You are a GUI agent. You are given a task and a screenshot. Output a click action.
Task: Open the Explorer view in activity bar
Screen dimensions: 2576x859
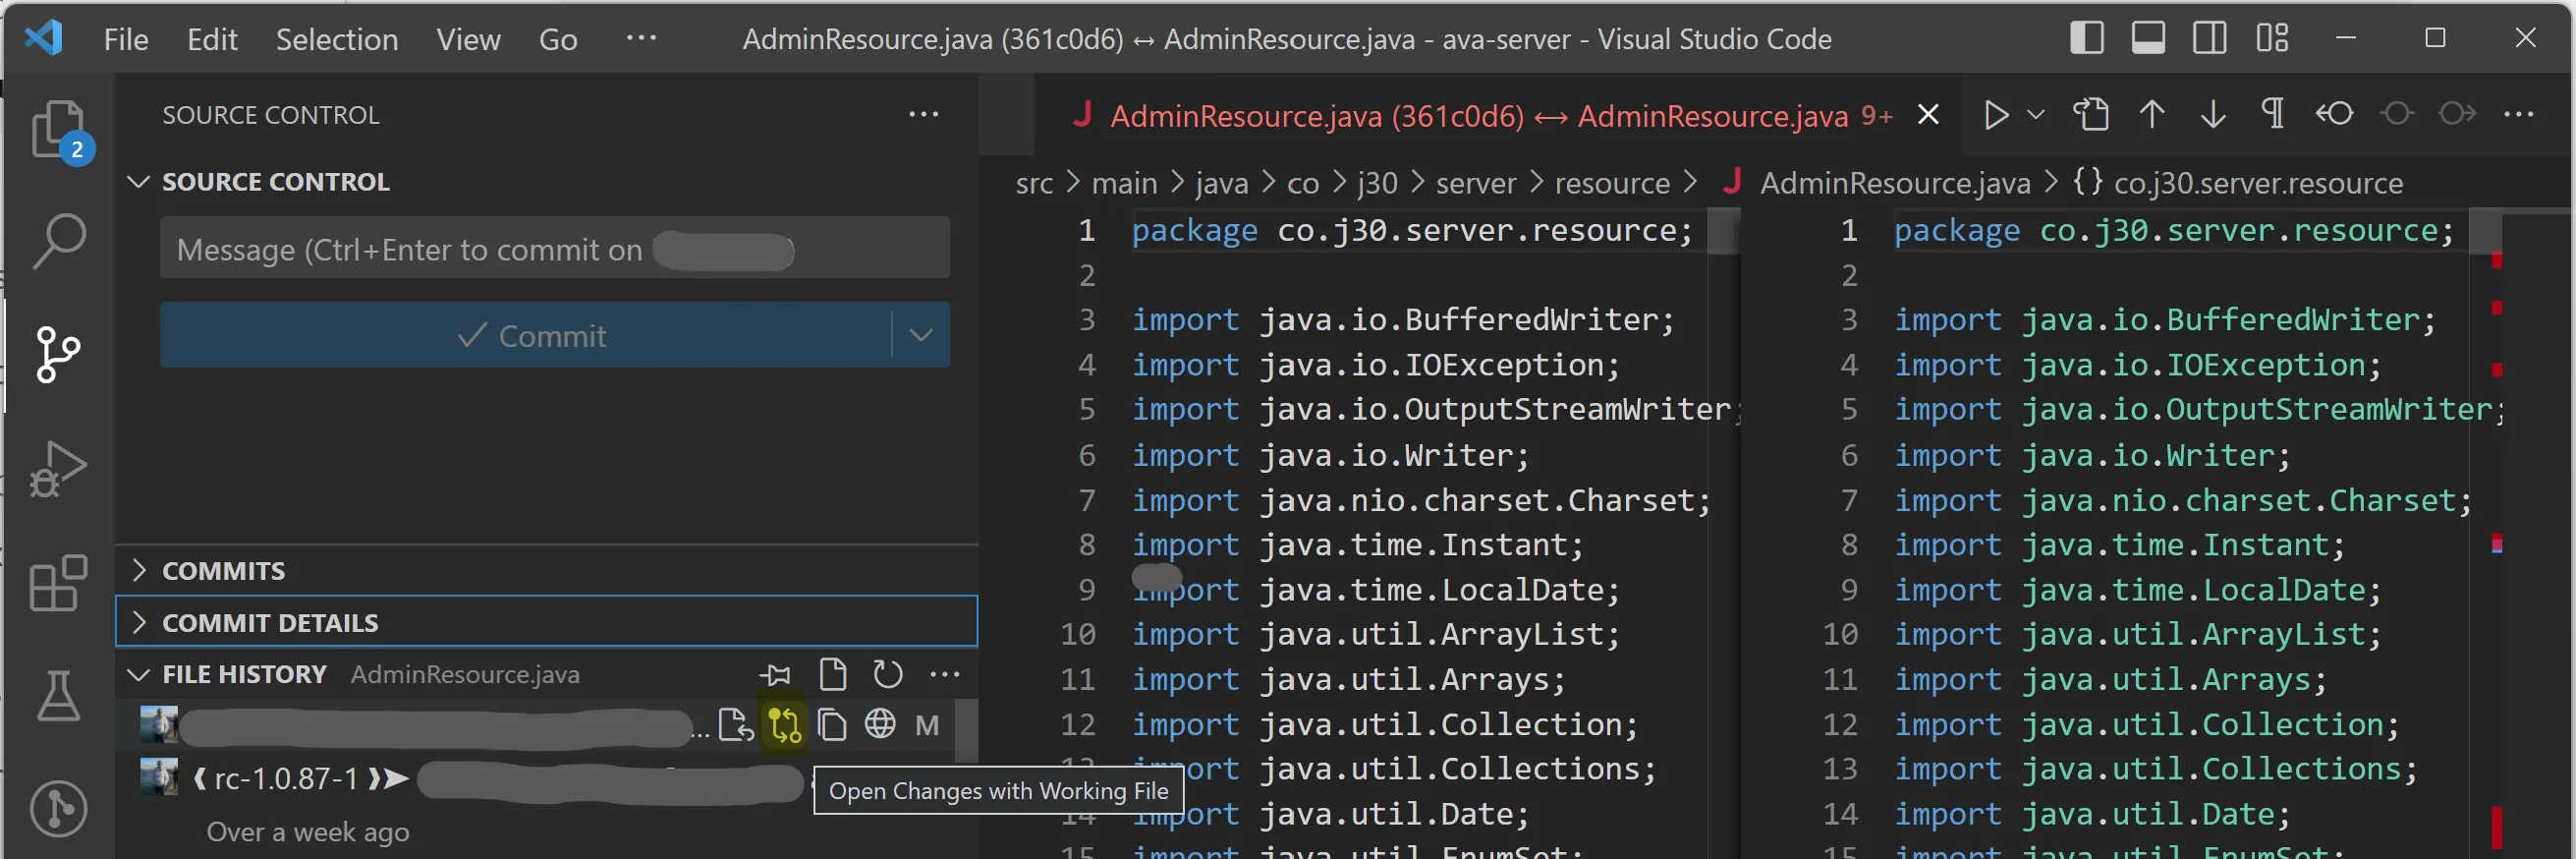tap(57, 130)
